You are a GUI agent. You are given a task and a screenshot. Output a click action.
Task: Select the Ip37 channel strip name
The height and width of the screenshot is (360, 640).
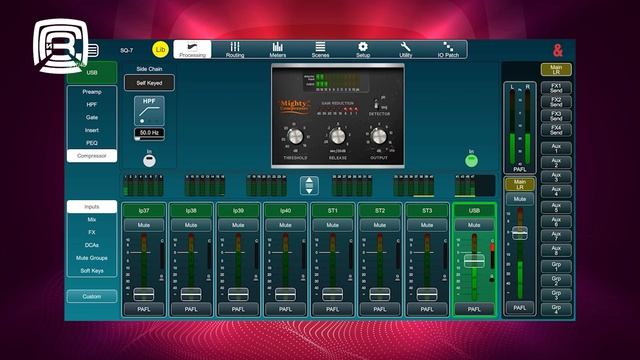click(x=144, y=211)
